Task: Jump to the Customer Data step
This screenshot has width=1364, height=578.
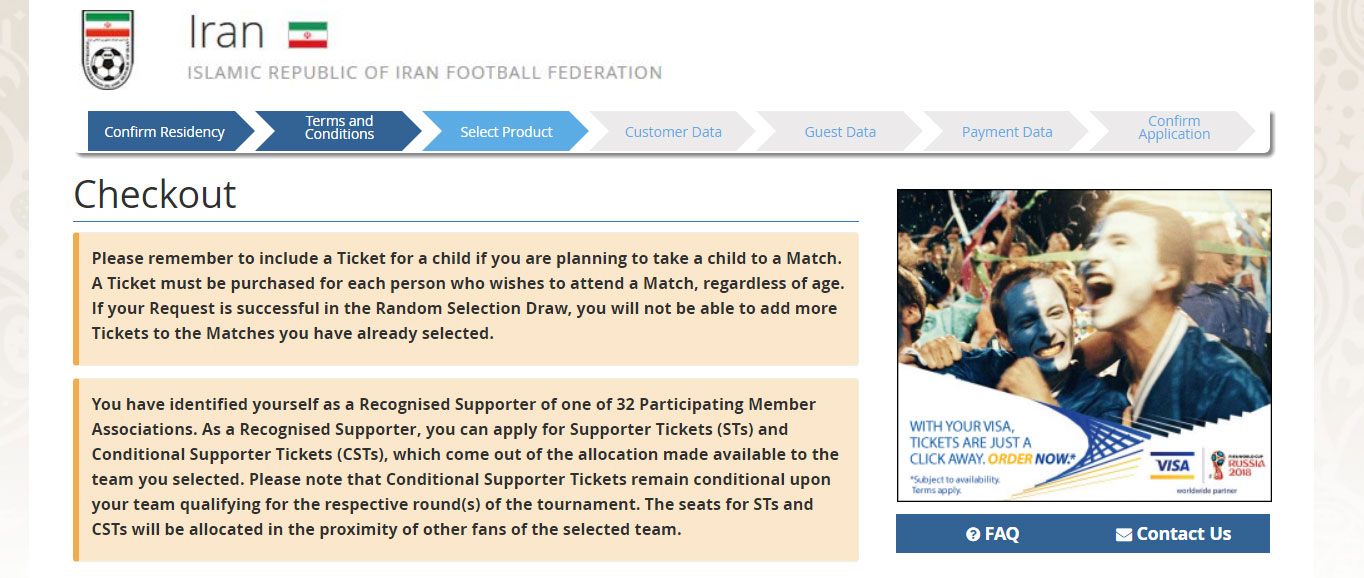Action: coord(673,132)
